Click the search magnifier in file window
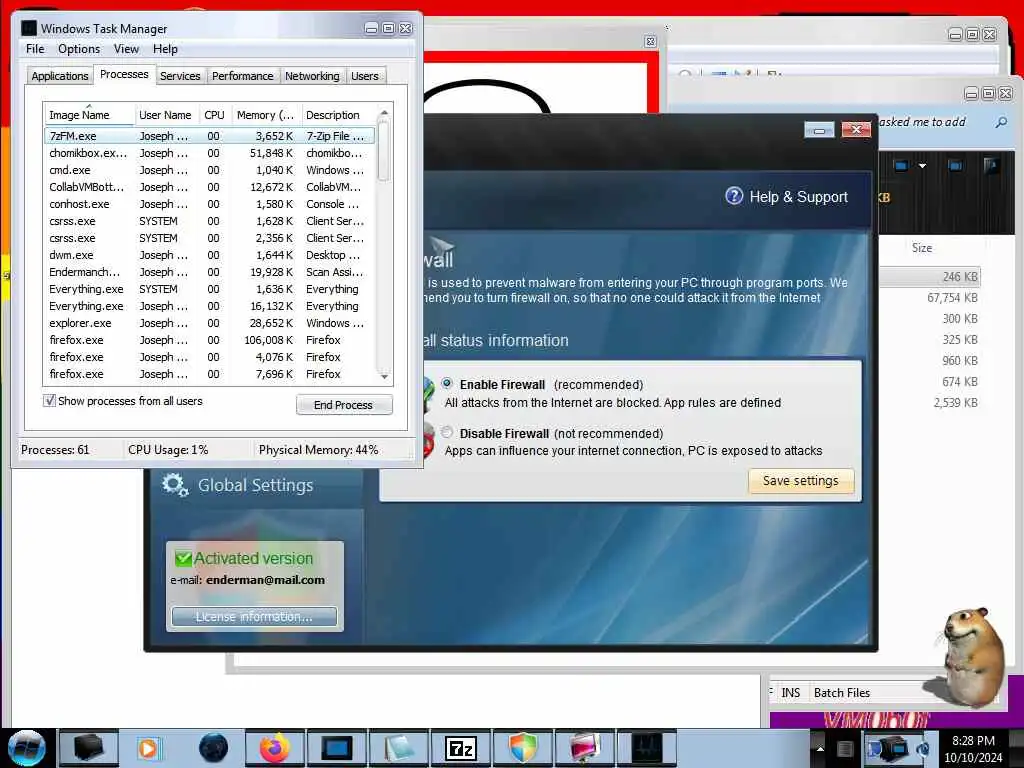 (1001, 122)
